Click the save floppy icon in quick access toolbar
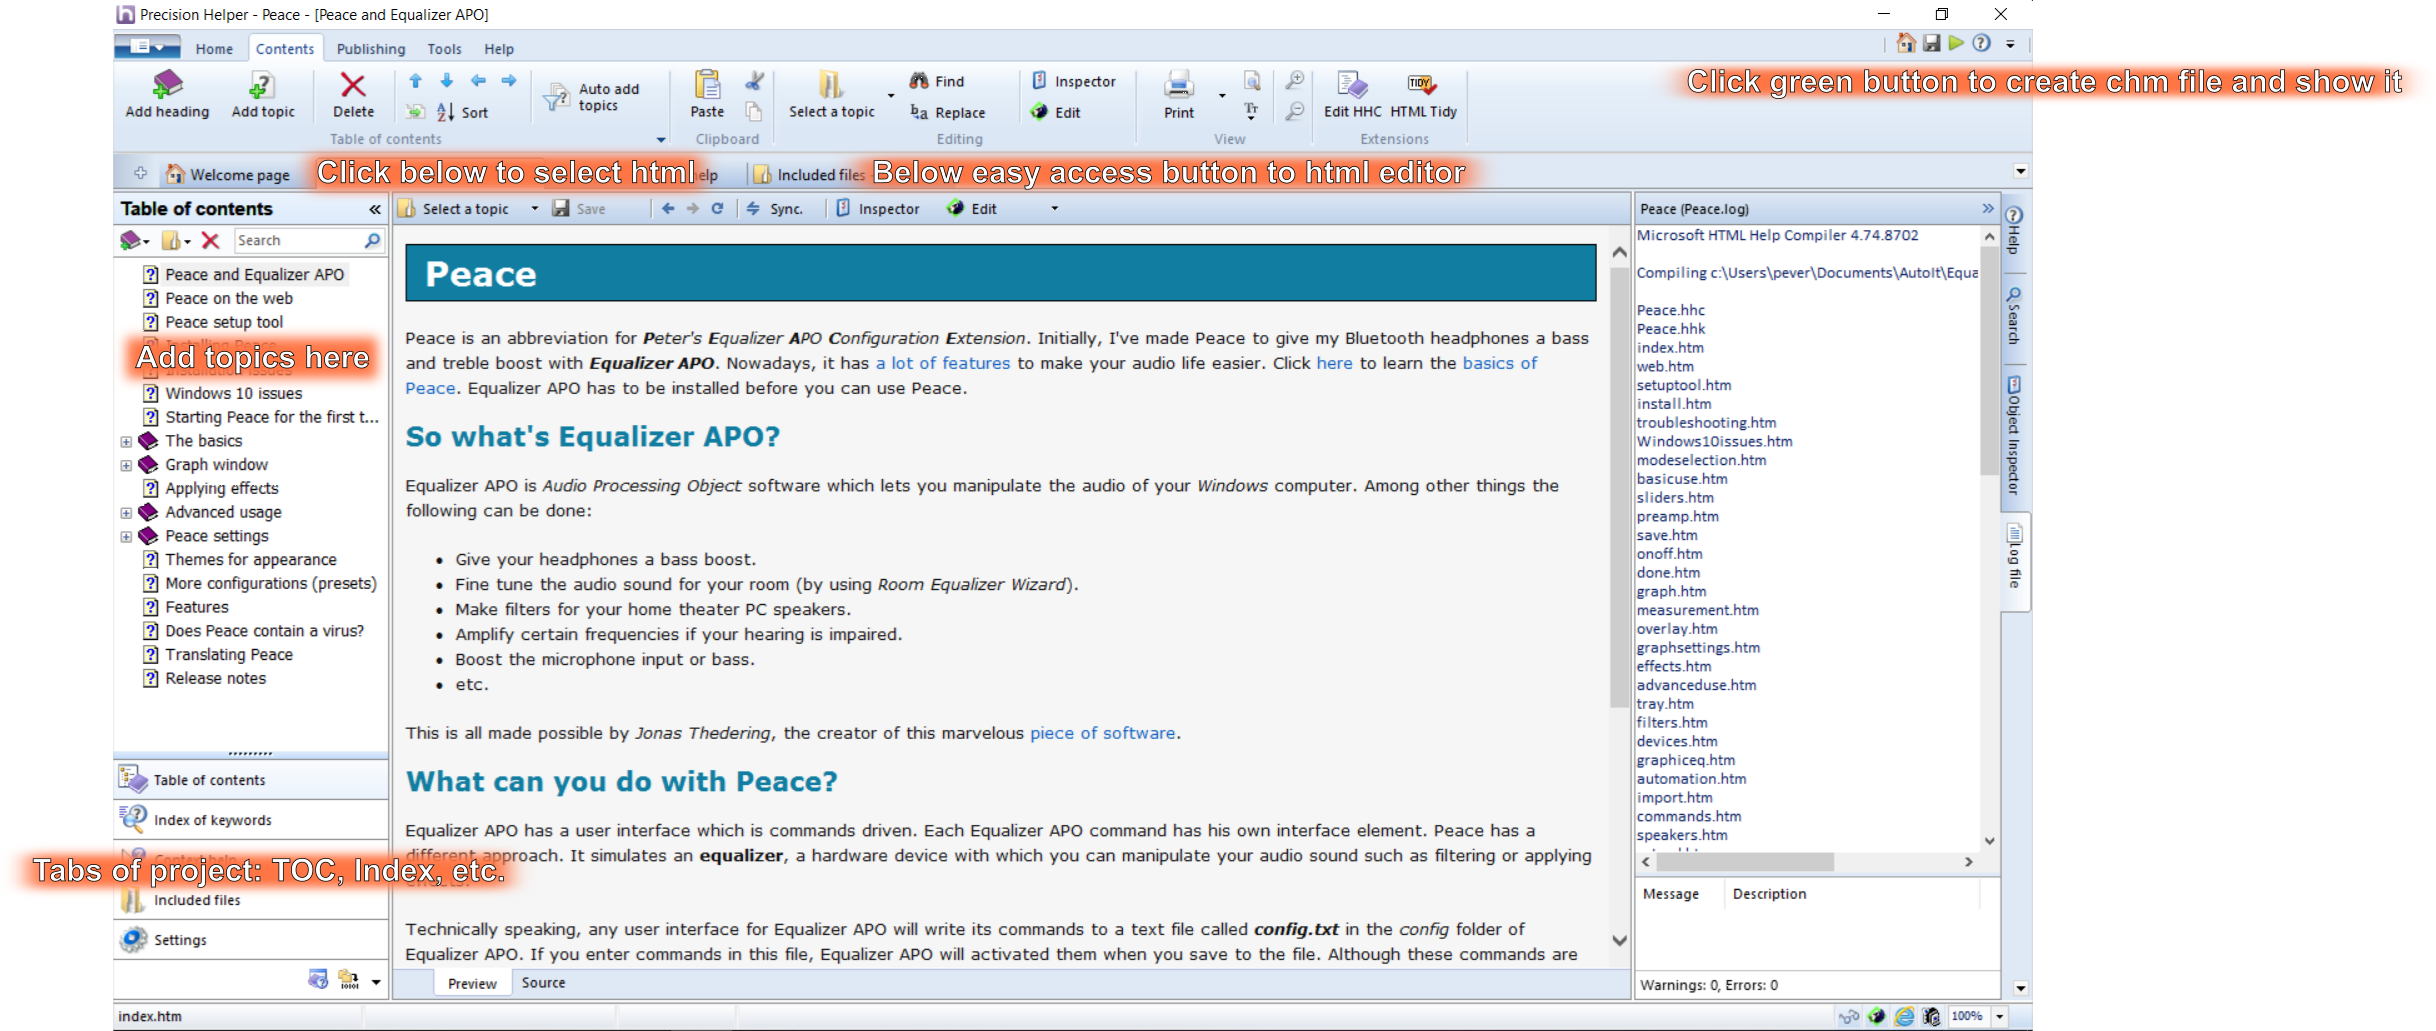This screenshot has width=2436, height=1031. click(x=1932, y=43)
